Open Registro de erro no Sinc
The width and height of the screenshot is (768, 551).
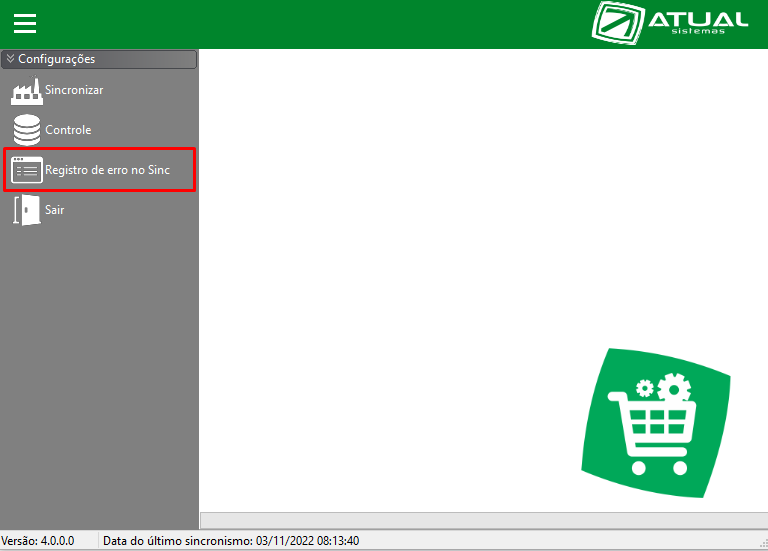pos(99,169)
